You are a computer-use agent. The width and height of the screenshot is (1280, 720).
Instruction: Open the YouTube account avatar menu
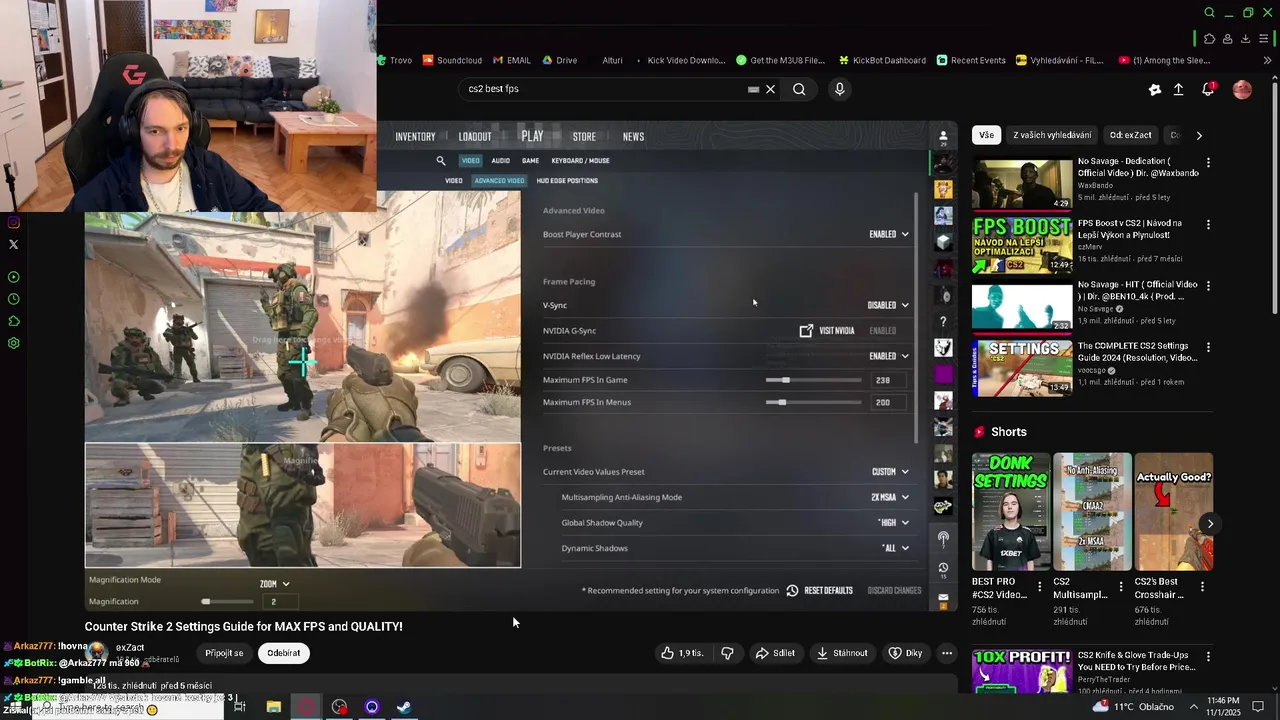point(1242,89)
